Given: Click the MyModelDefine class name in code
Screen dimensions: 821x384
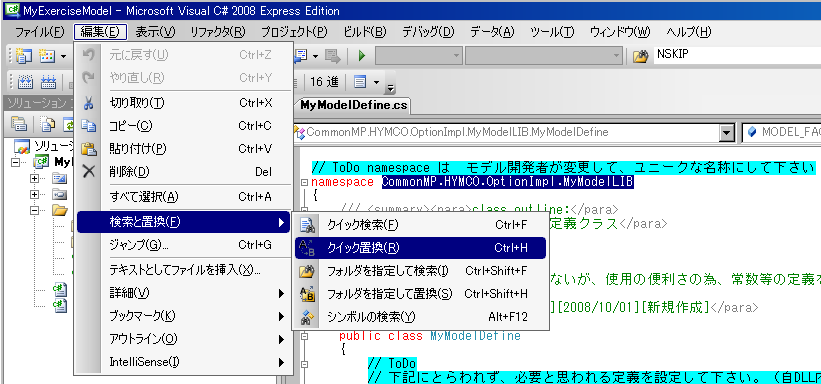Looking at the screenshot, I should (475, 336).
